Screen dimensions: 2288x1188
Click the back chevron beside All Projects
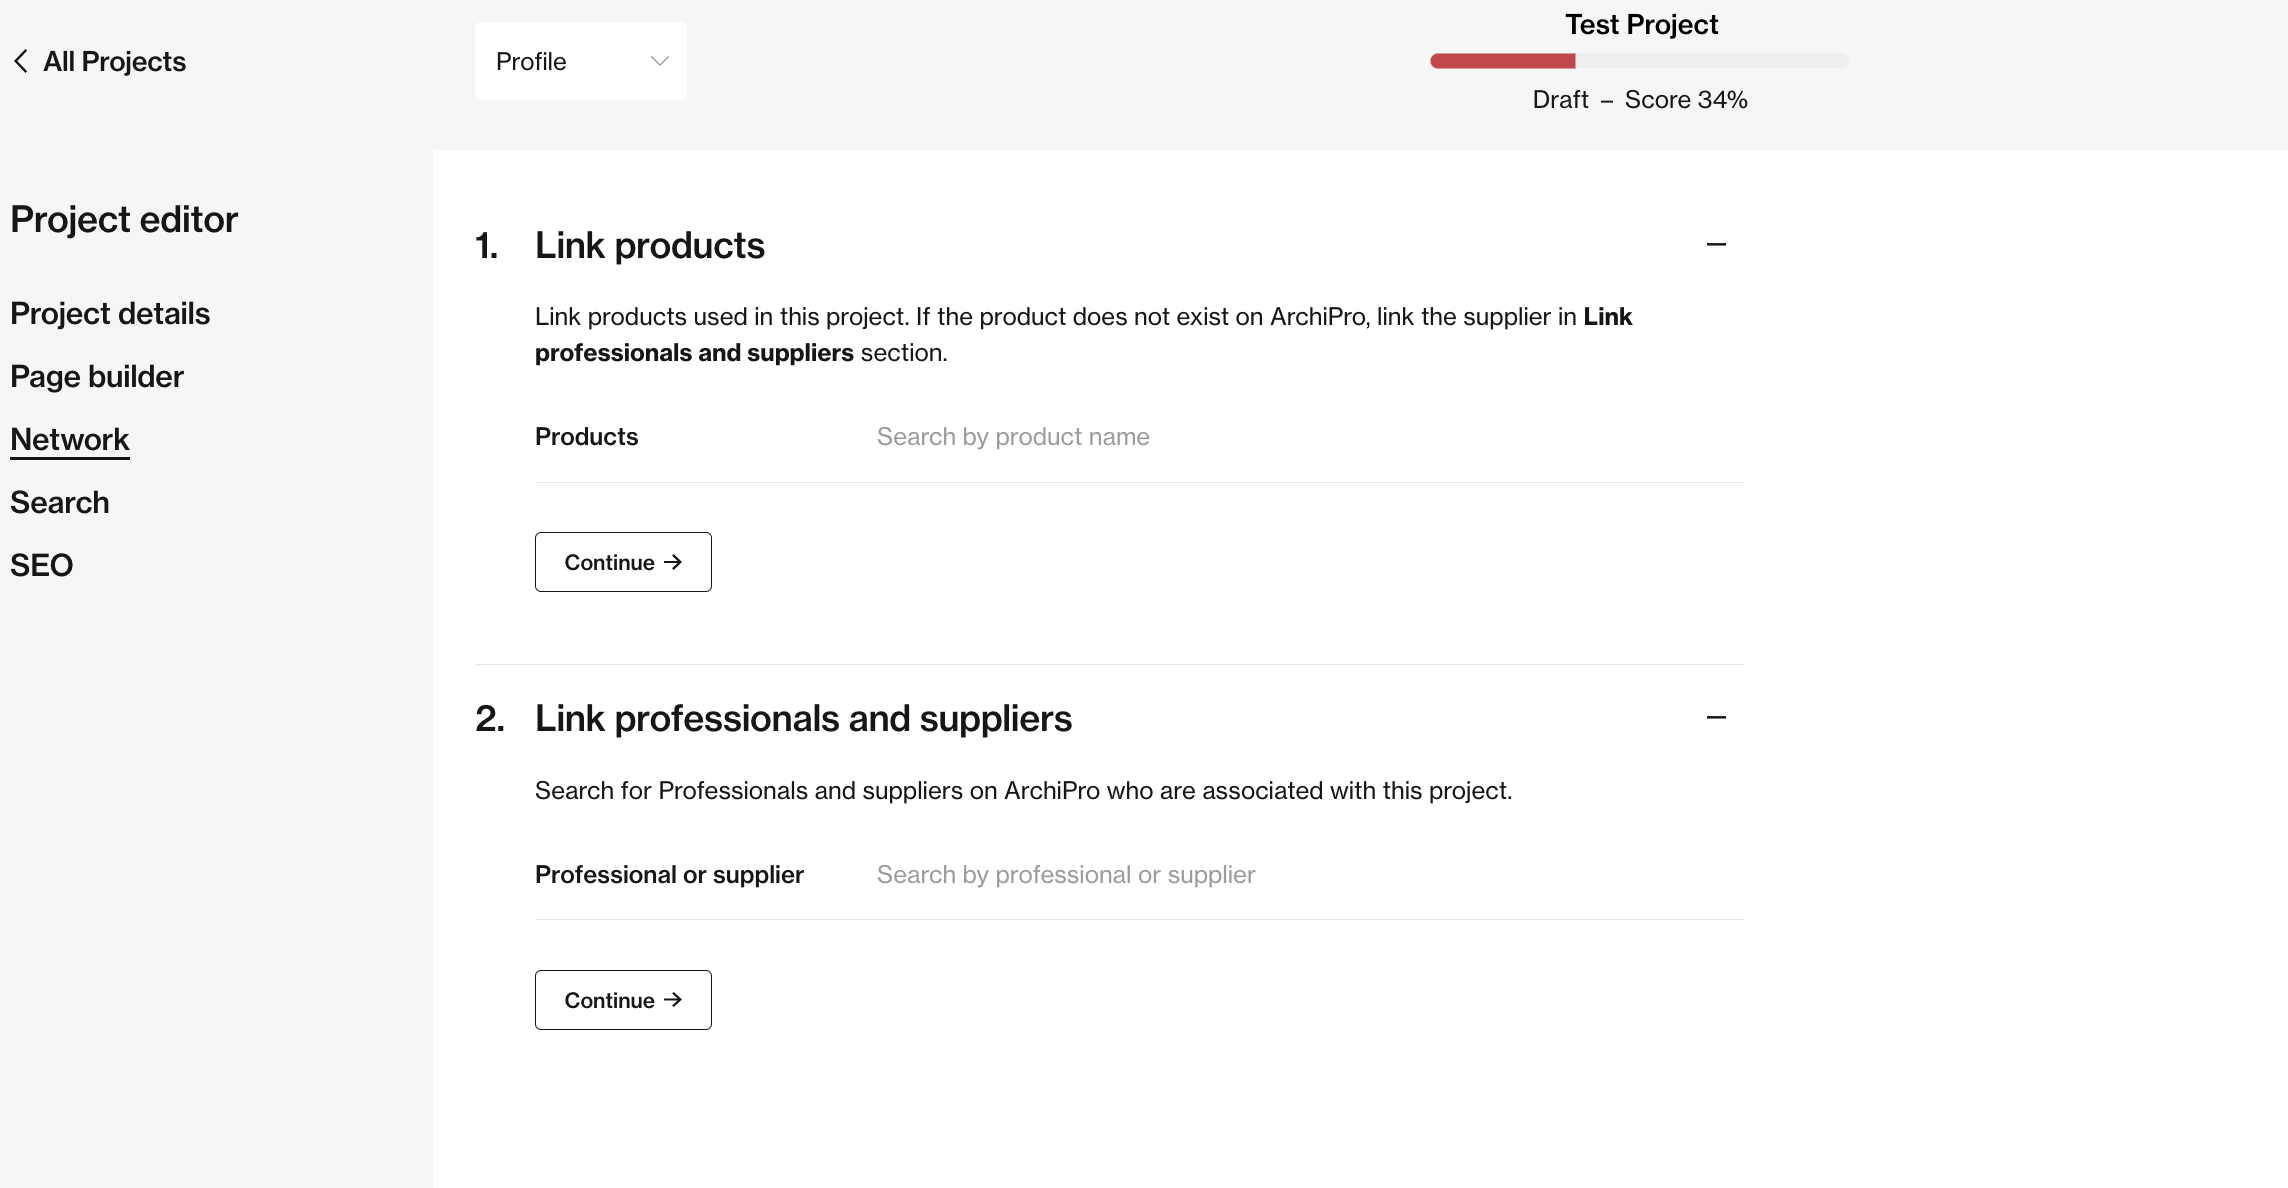coord(20,62)
